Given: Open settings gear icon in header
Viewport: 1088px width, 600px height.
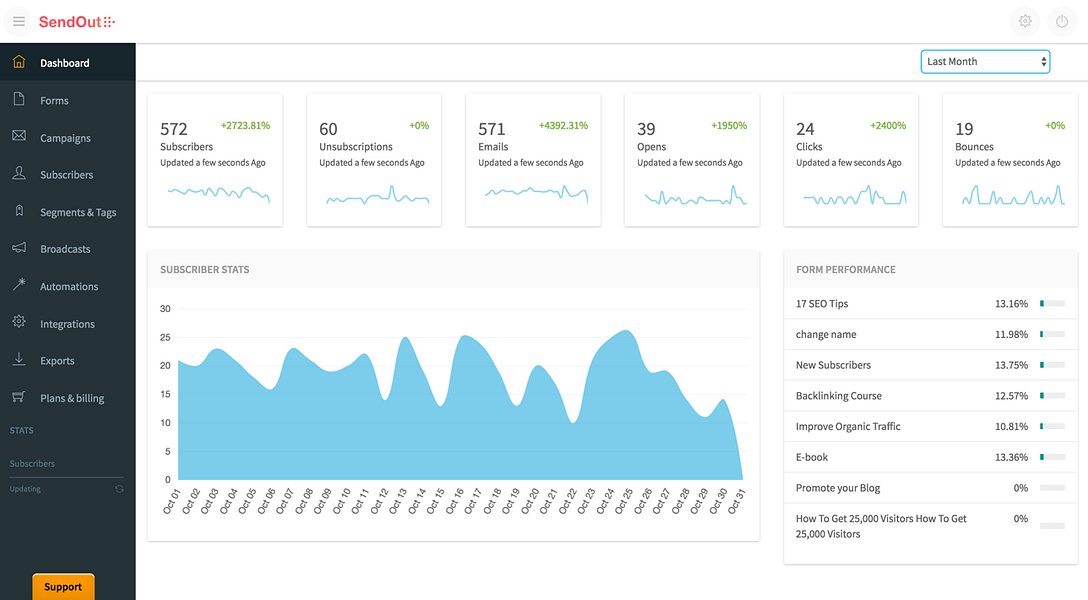Looking at the screenshot, I should tap(1025, 22).
